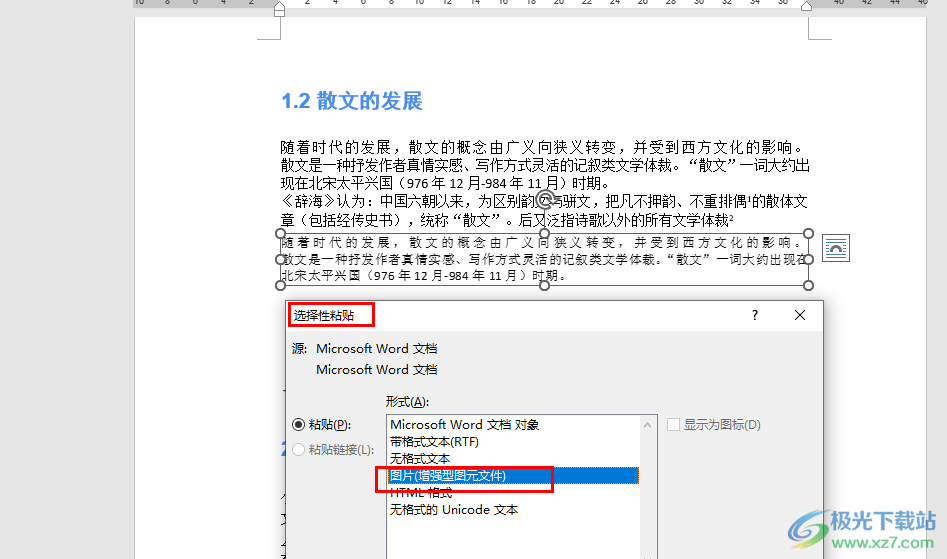Screen dimensions: 947x559
Task: Click the top-right resize handle of the picture
Action: [x=808, y=234]
